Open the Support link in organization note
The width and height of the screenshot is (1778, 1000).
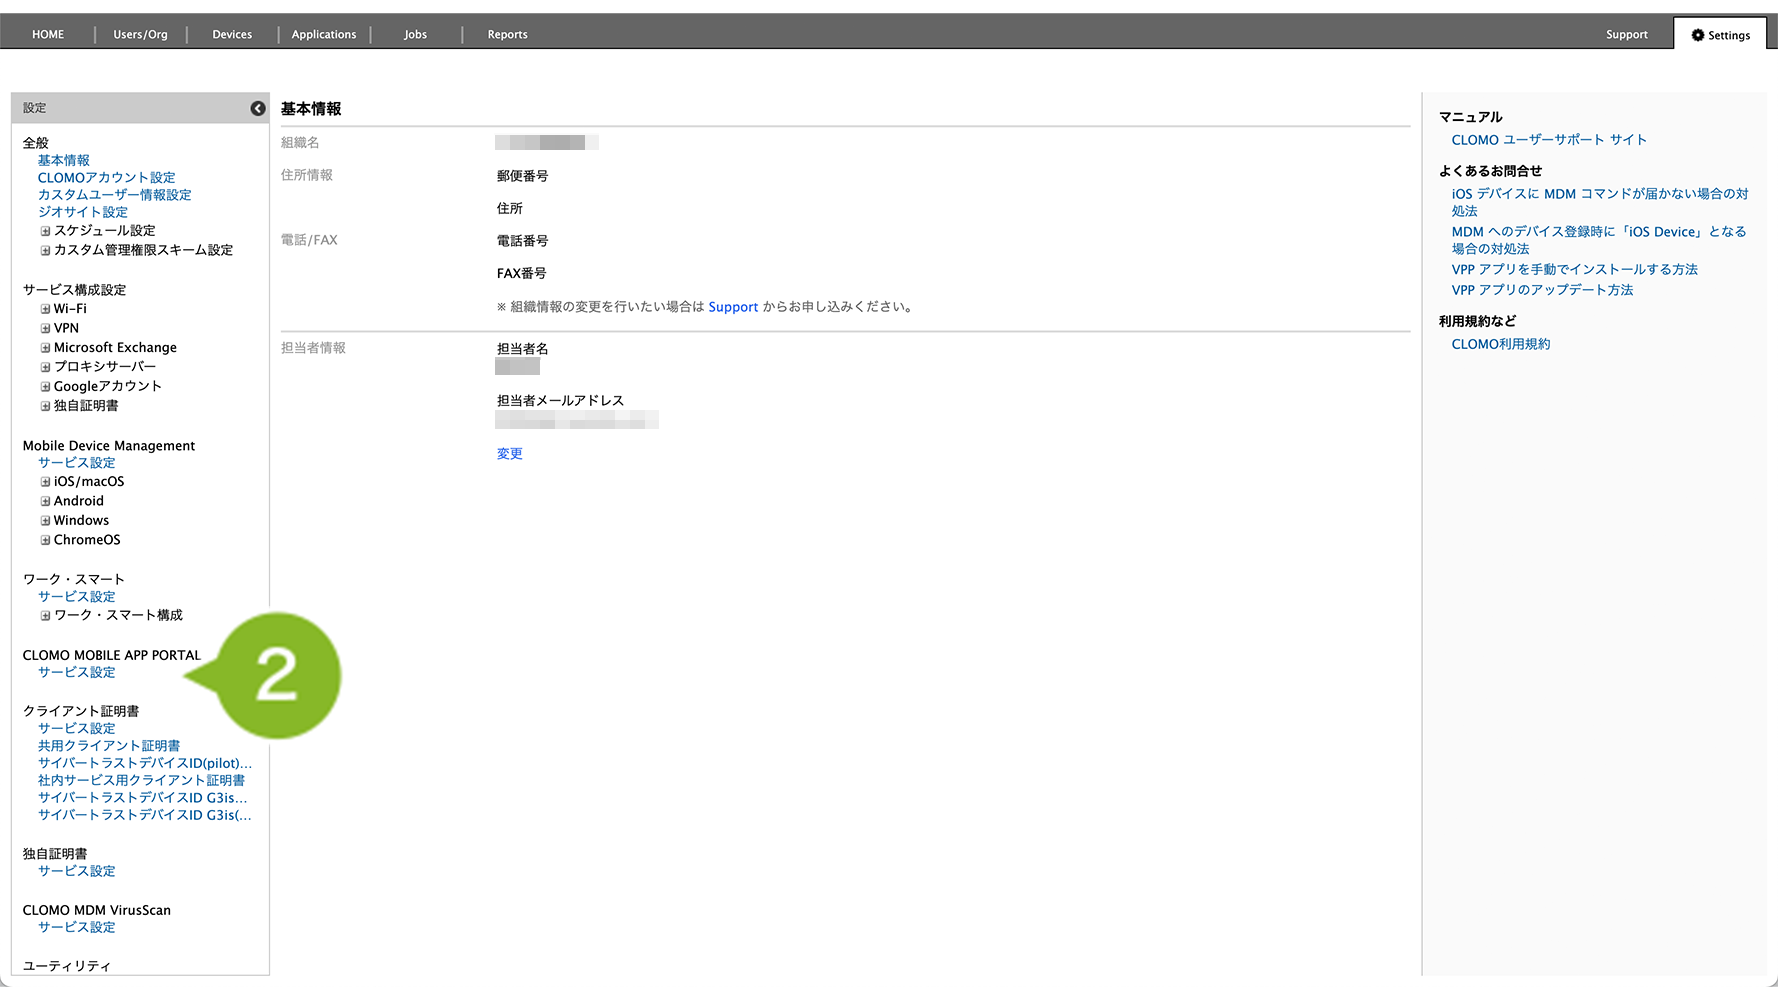pyautogui.click(x=733, y=307)
